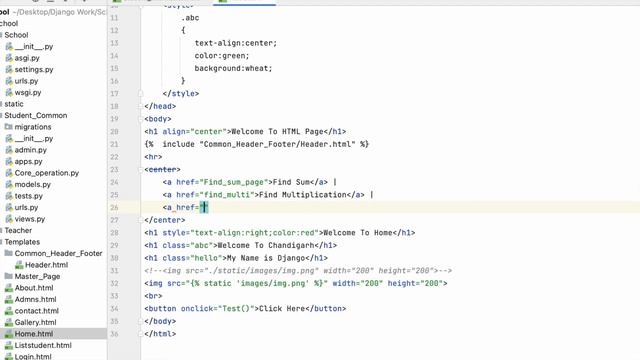Toggle fold marker at closing html tag line 36
The width and height of the screenshot is (640, 360).
(141, 334)
